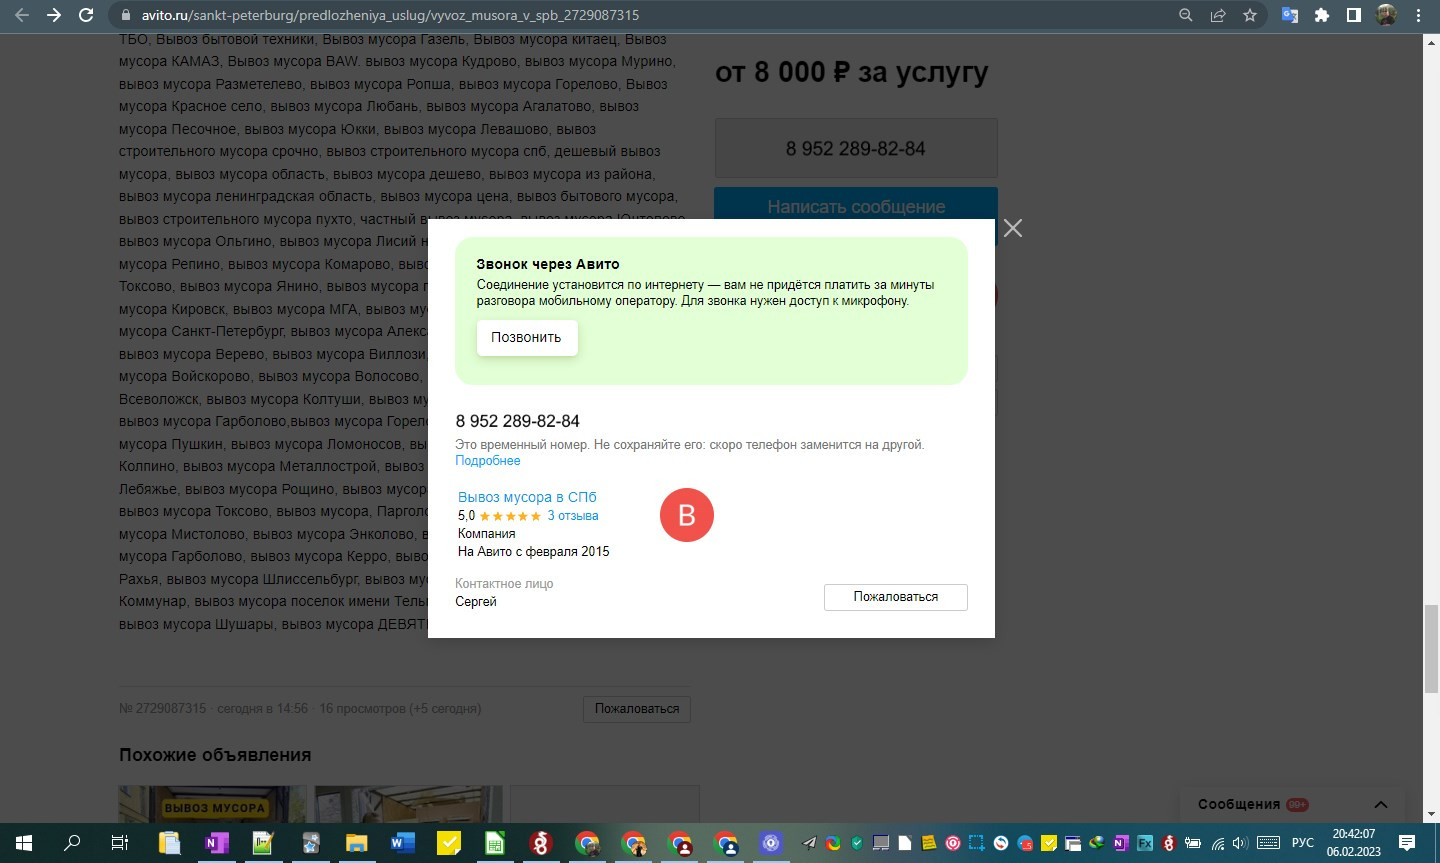Open Microsoft Word from the taskbar
This screenshot has height=863, width=1440.
pos(402,843)
